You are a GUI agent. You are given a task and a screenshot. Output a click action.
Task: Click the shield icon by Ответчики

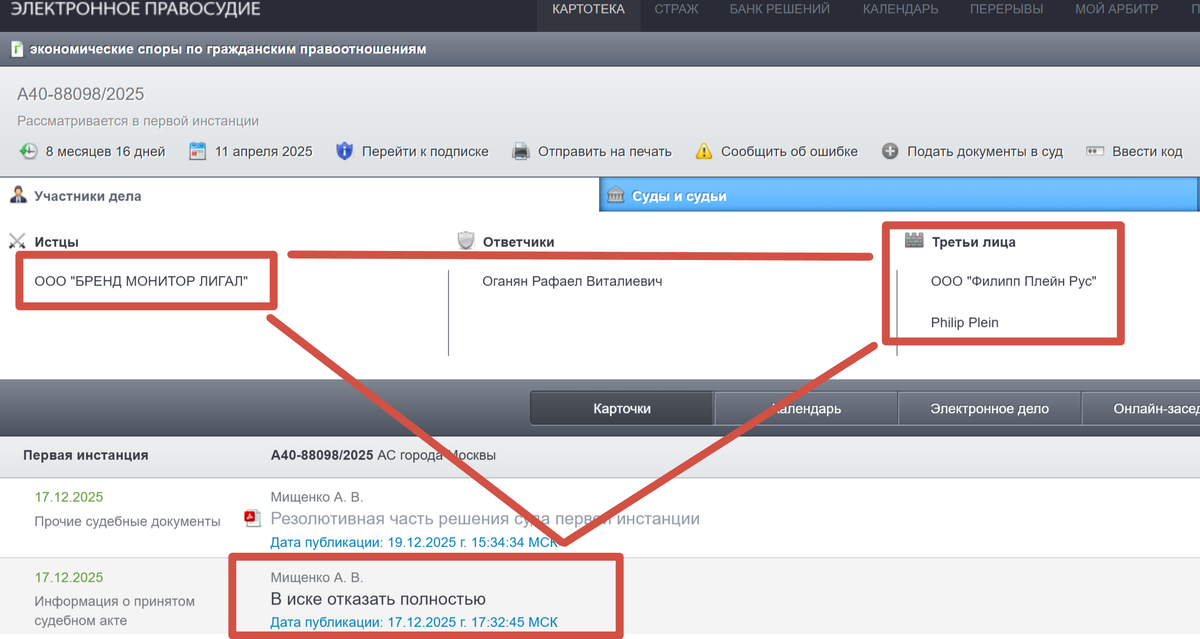465,241
